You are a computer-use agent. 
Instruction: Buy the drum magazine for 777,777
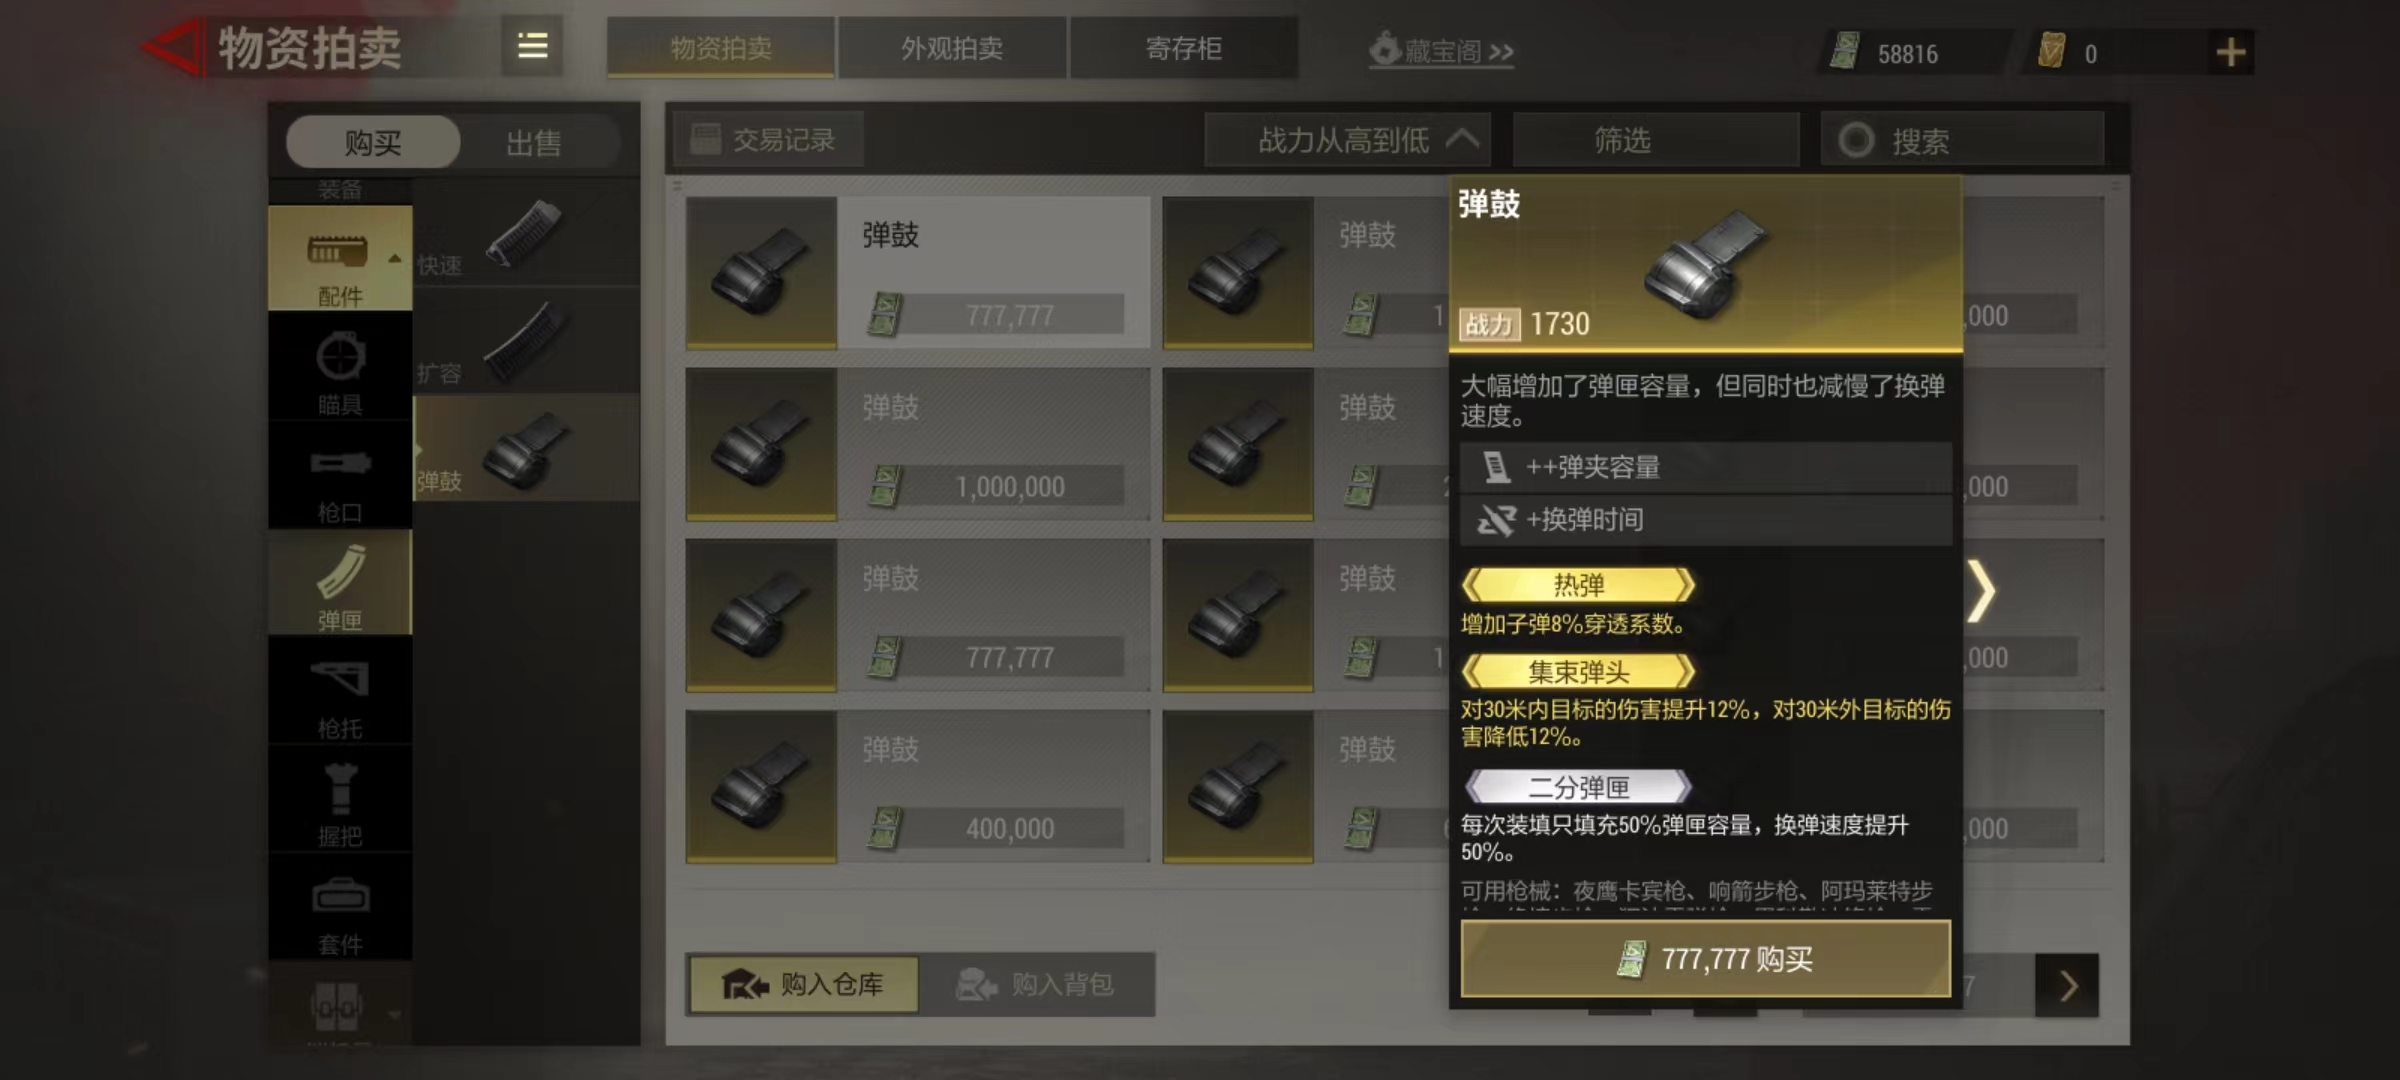[x=1706, y=959]
